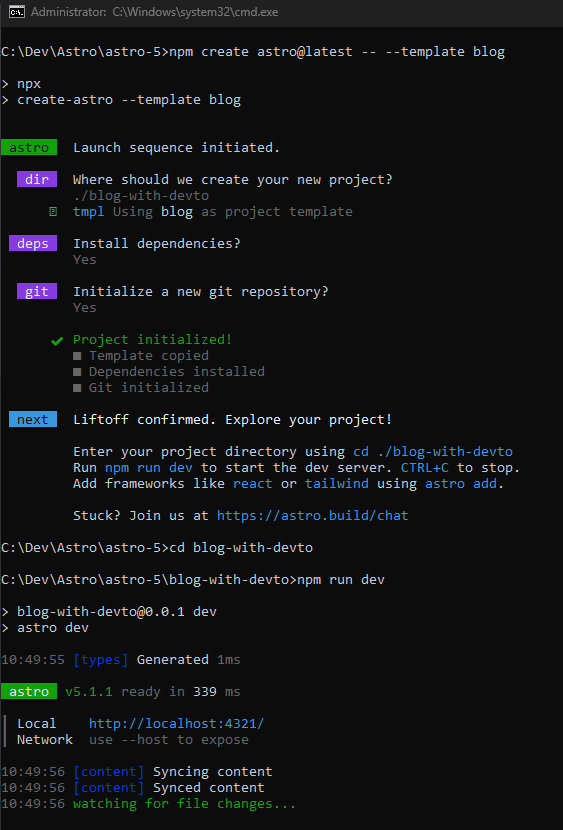Open the https://astro.build/chat link
Viewport: 563px width, 830px height.
pyautogui.click(x=313, y=516)
